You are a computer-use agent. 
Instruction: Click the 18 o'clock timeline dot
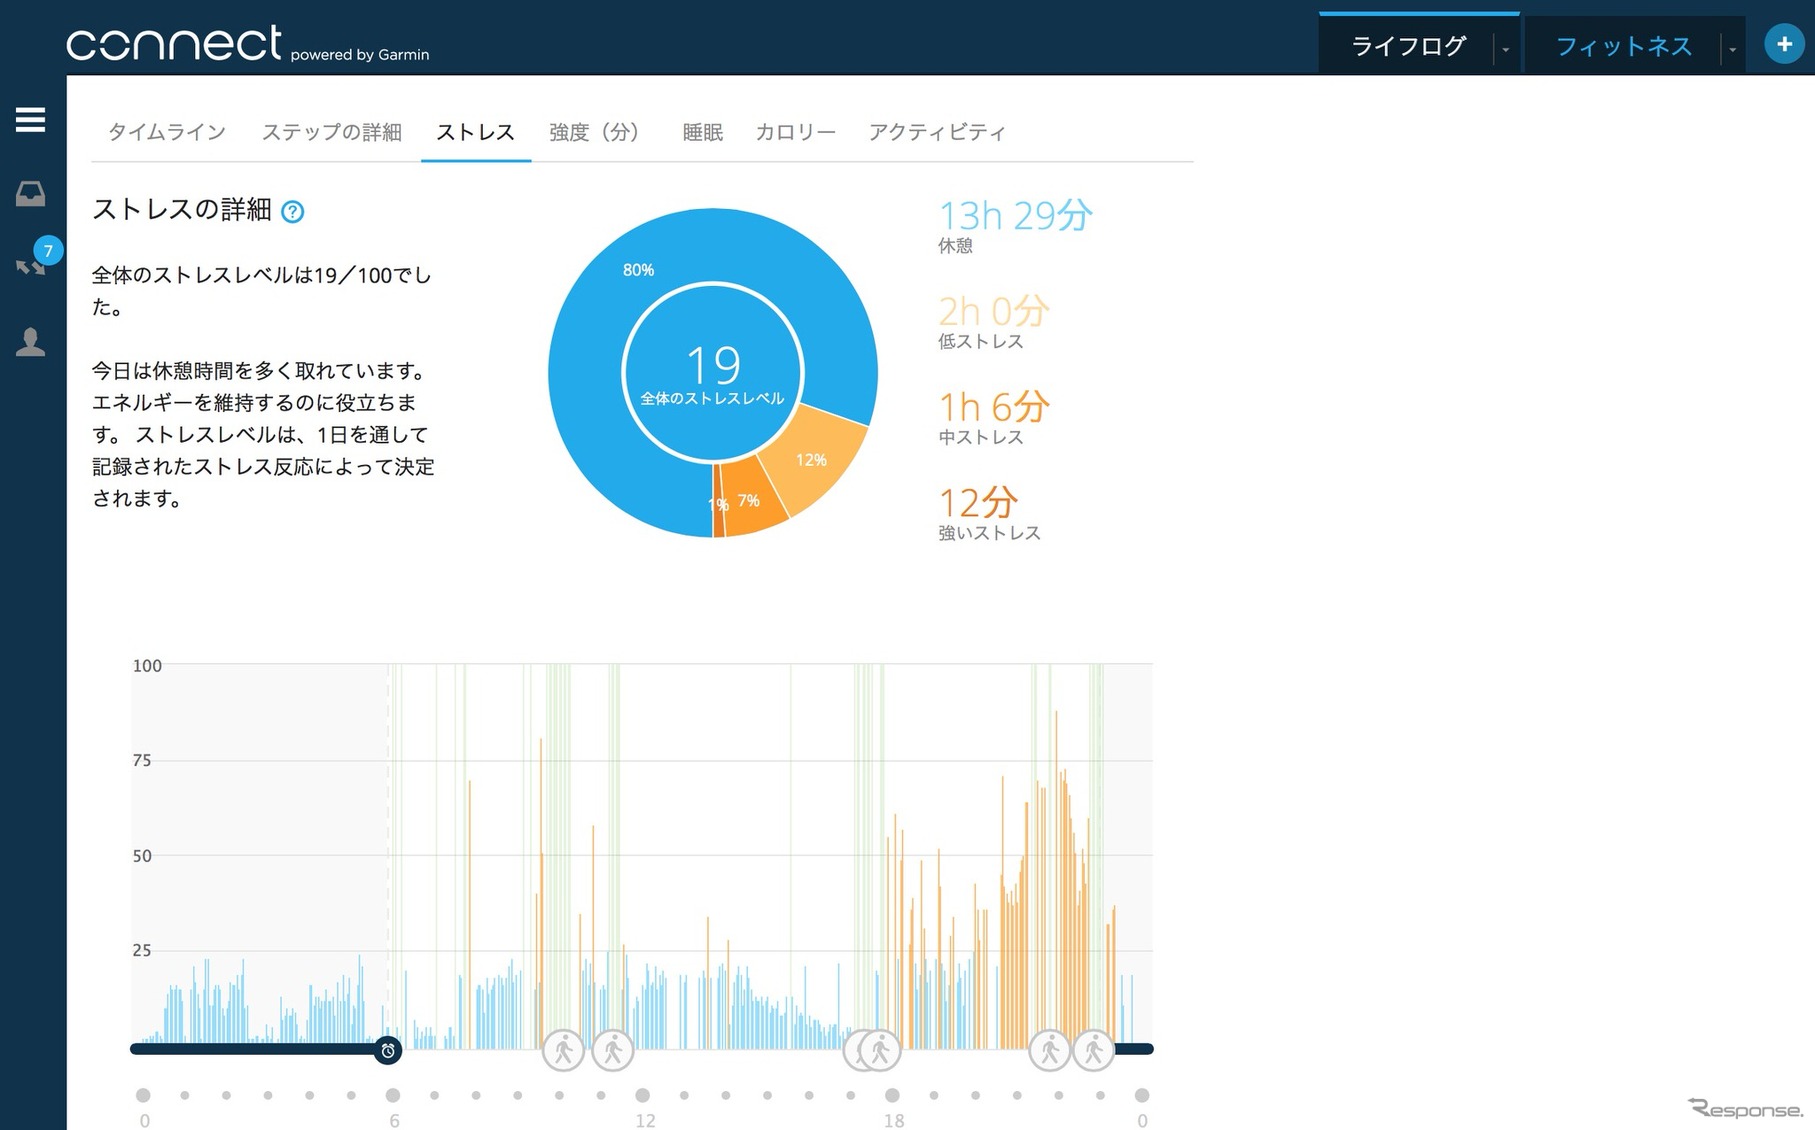(892, 1095)
